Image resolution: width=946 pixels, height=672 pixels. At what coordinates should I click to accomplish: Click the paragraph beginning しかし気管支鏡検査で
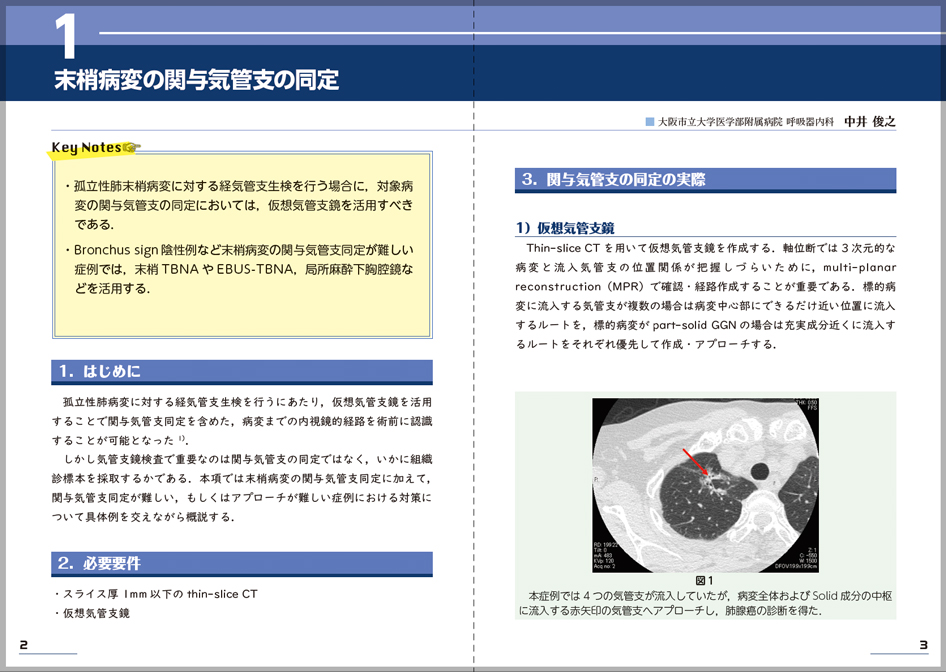[242, 488]
